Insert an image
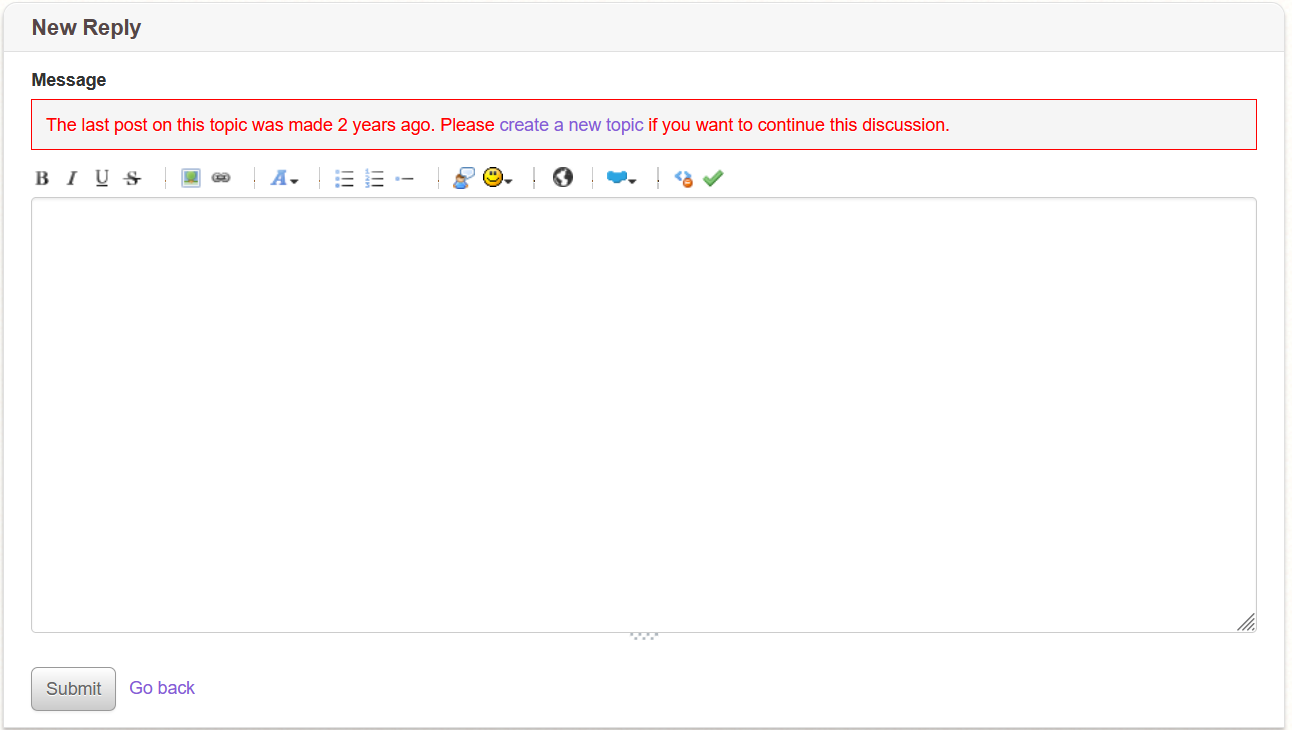Screen dimensions: 1292x730 click(190, 177)
